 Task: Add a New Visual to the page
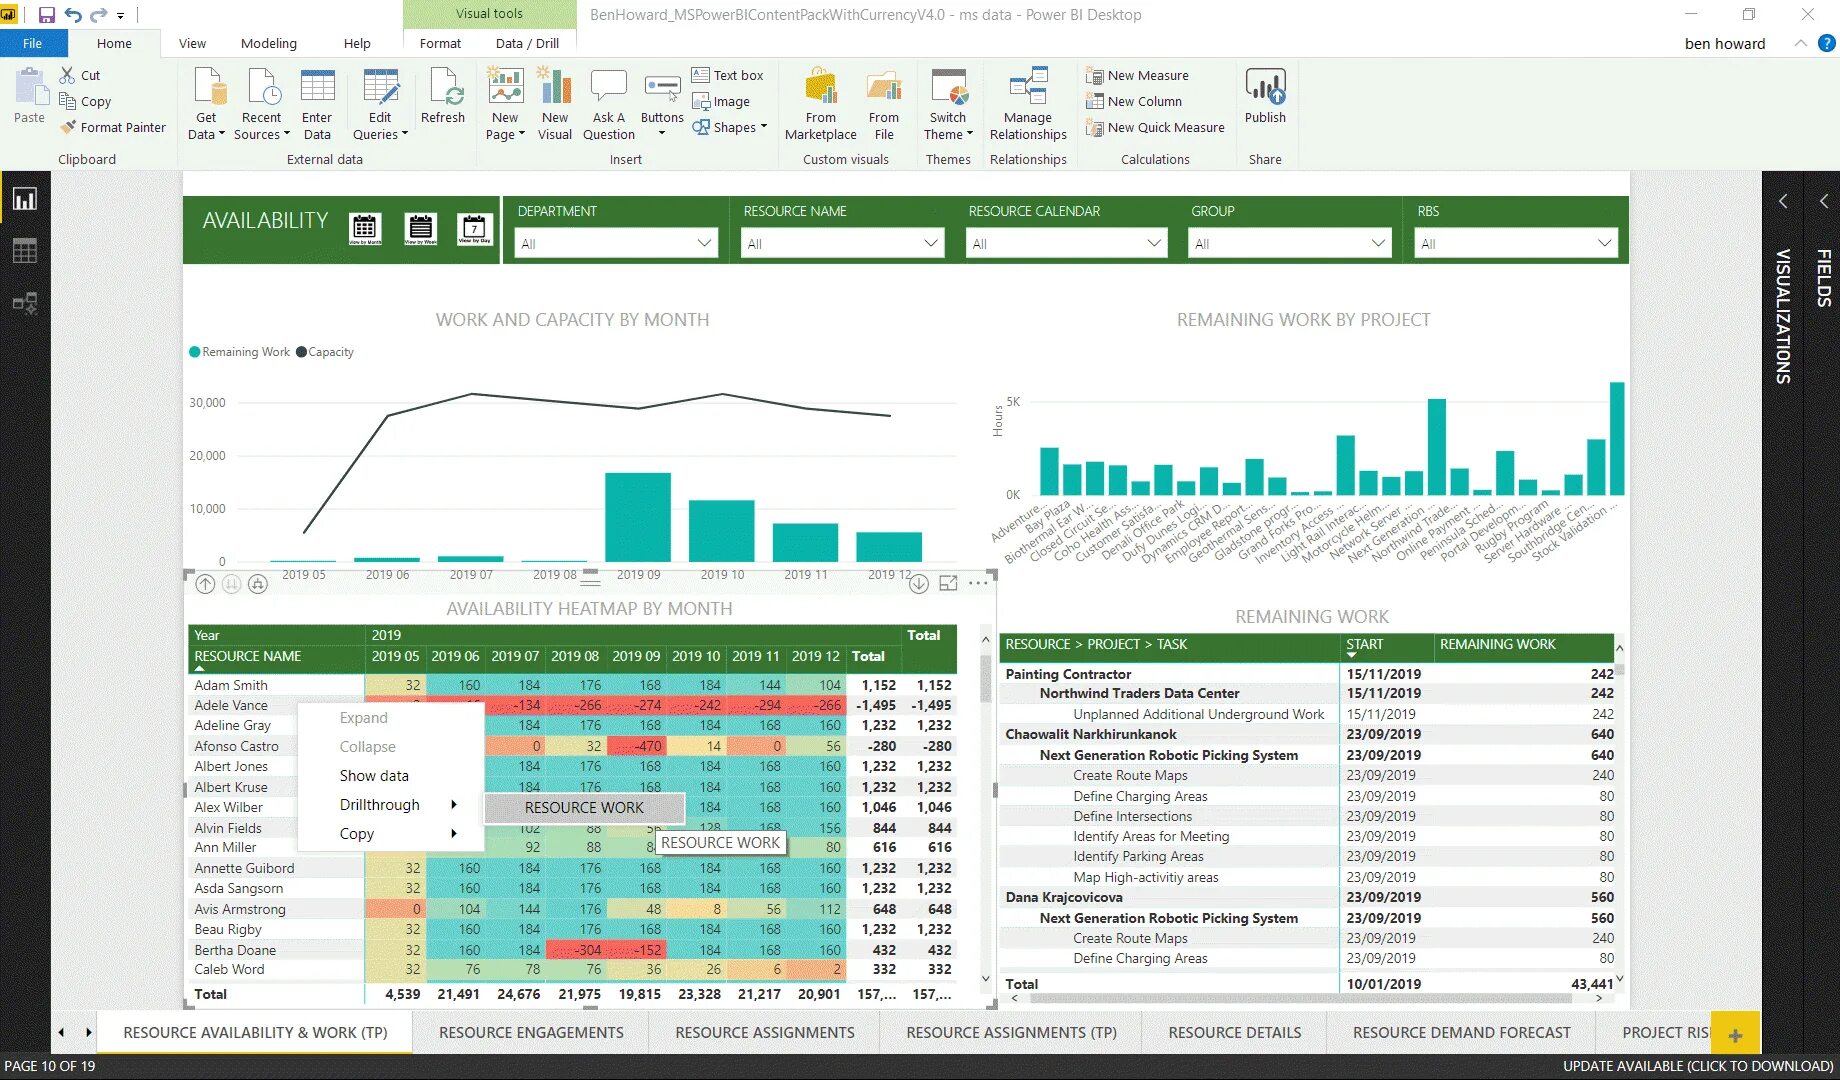(555, 105)
